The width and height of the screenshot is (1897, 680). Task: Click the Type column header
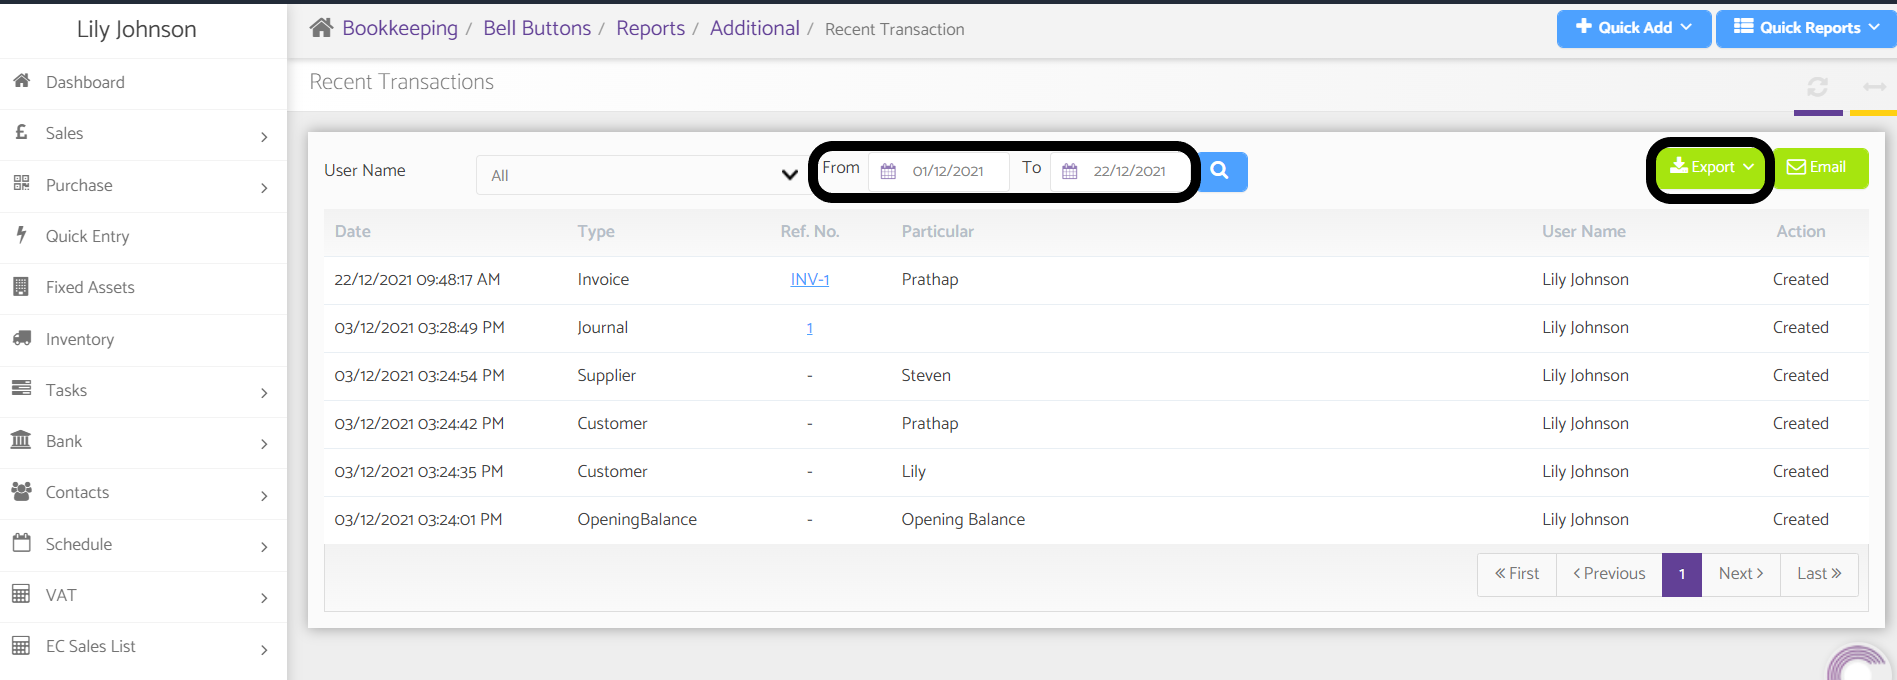pyautogui.click(x=596, y=232)
